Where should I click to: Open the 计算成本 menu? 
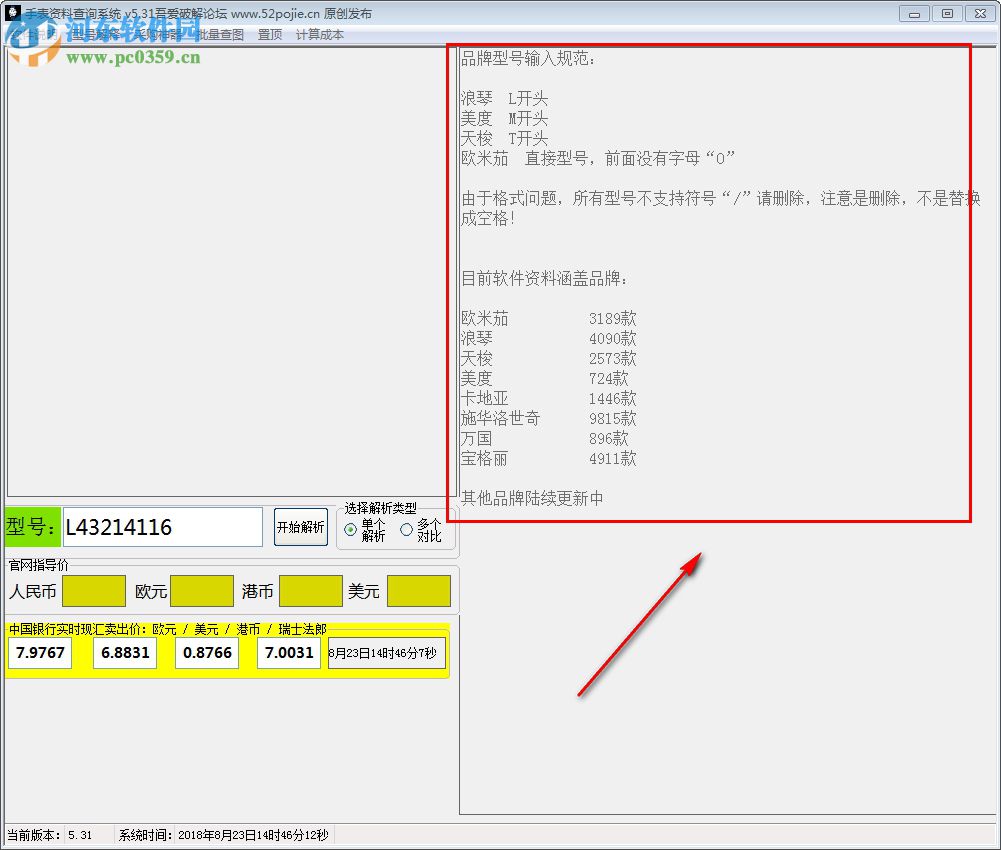pyautogui.click(x=319, y=34)
